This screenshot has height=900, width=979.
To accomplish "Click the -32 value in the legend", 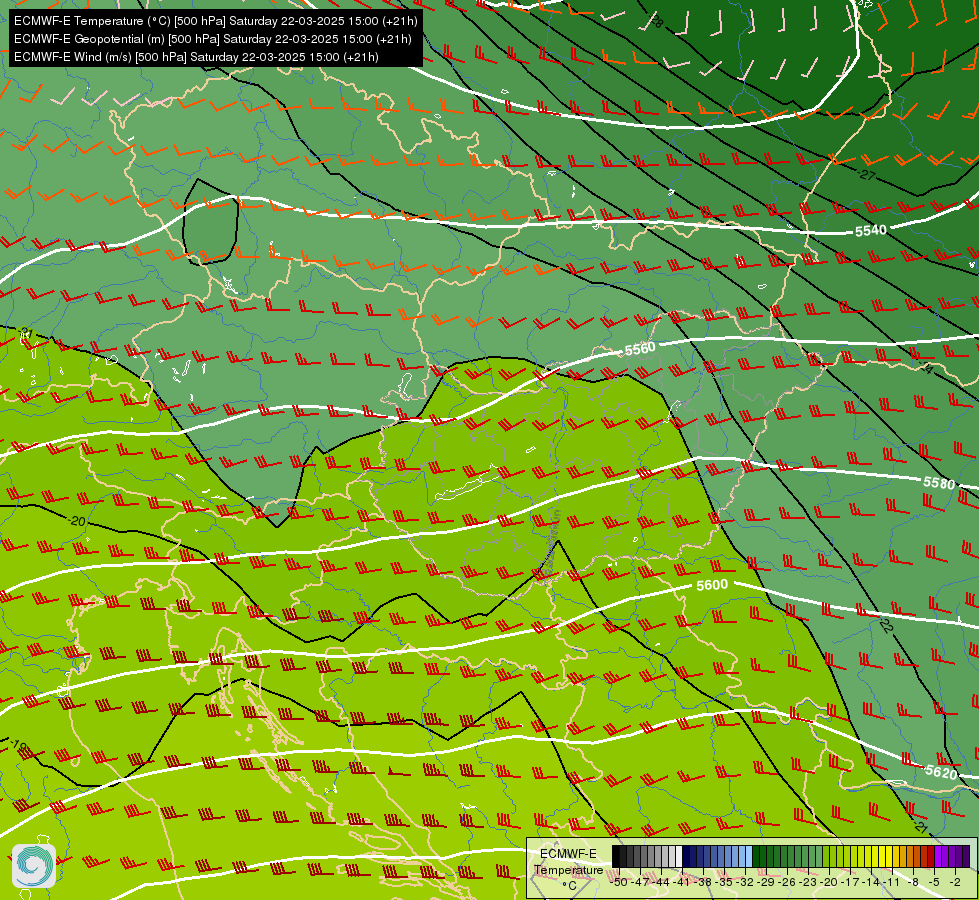I will click(x=745, y=882).
